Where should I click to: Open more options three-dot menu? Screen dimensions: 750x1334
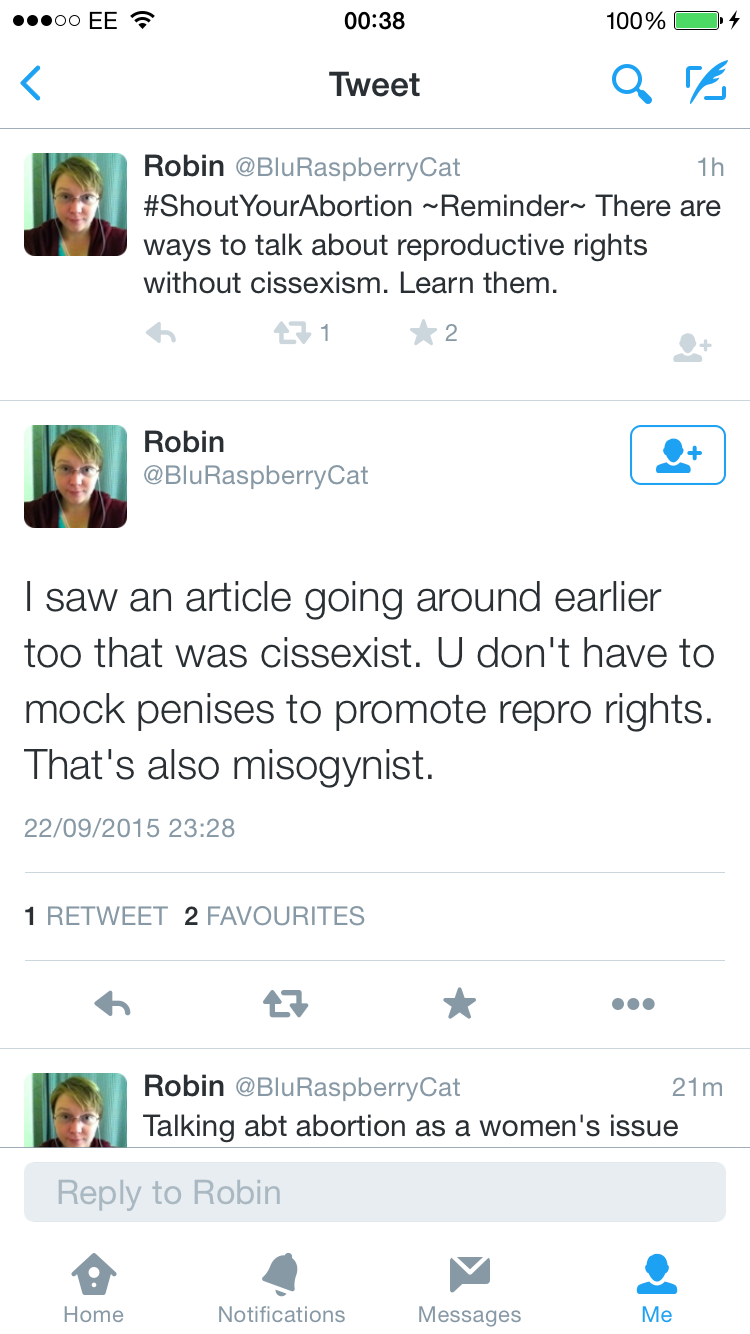click(x=633, y=1003)
